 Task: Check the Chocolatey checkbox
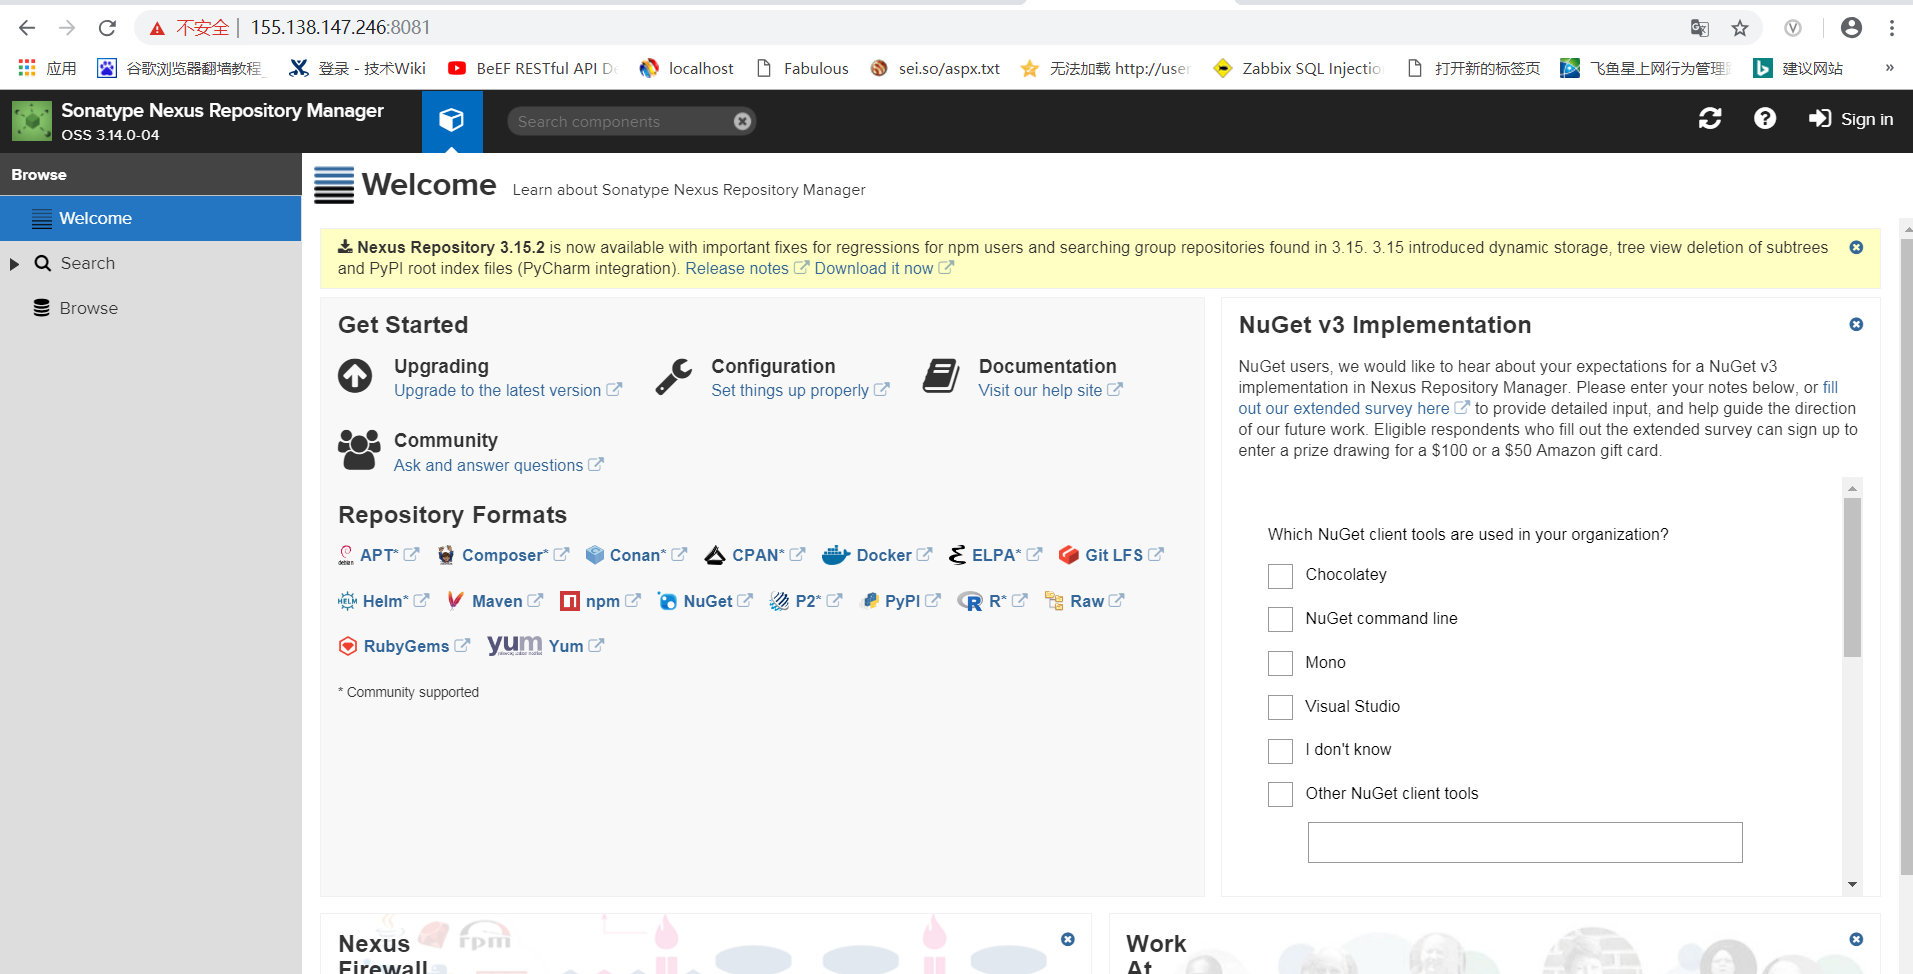click(1280, 576)
